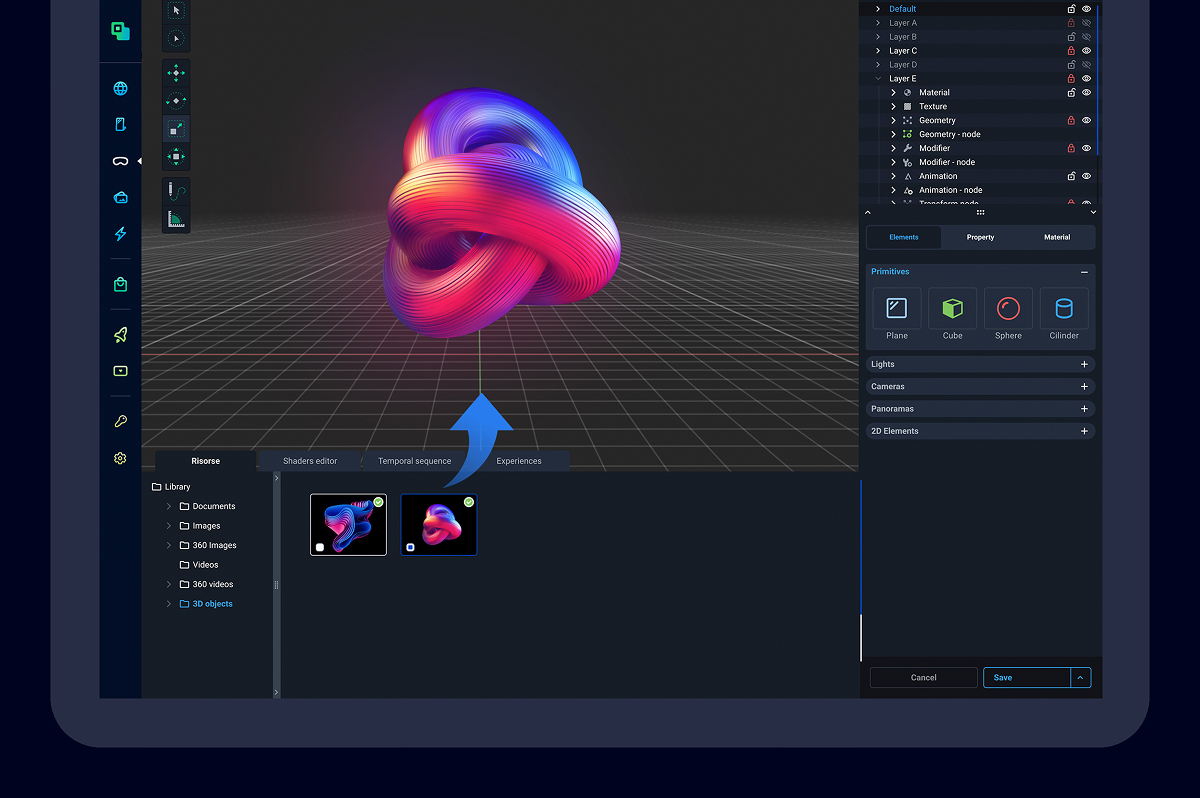This screenshot has width=1200, height=798.
Task: Click the pen path drawing tool
Action: point(176,191)
